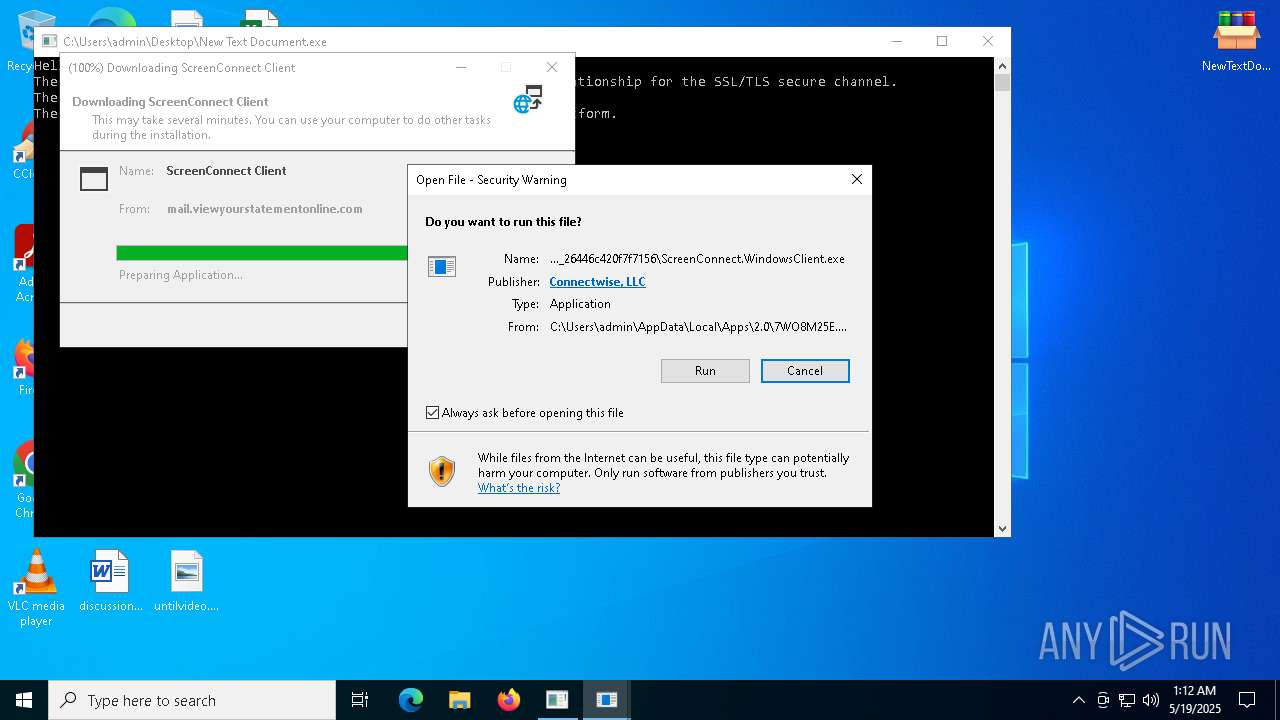Click the Cancel button in Security Warning
The height and width of the screenshot is (720, 1280).
tap(805, 371)
